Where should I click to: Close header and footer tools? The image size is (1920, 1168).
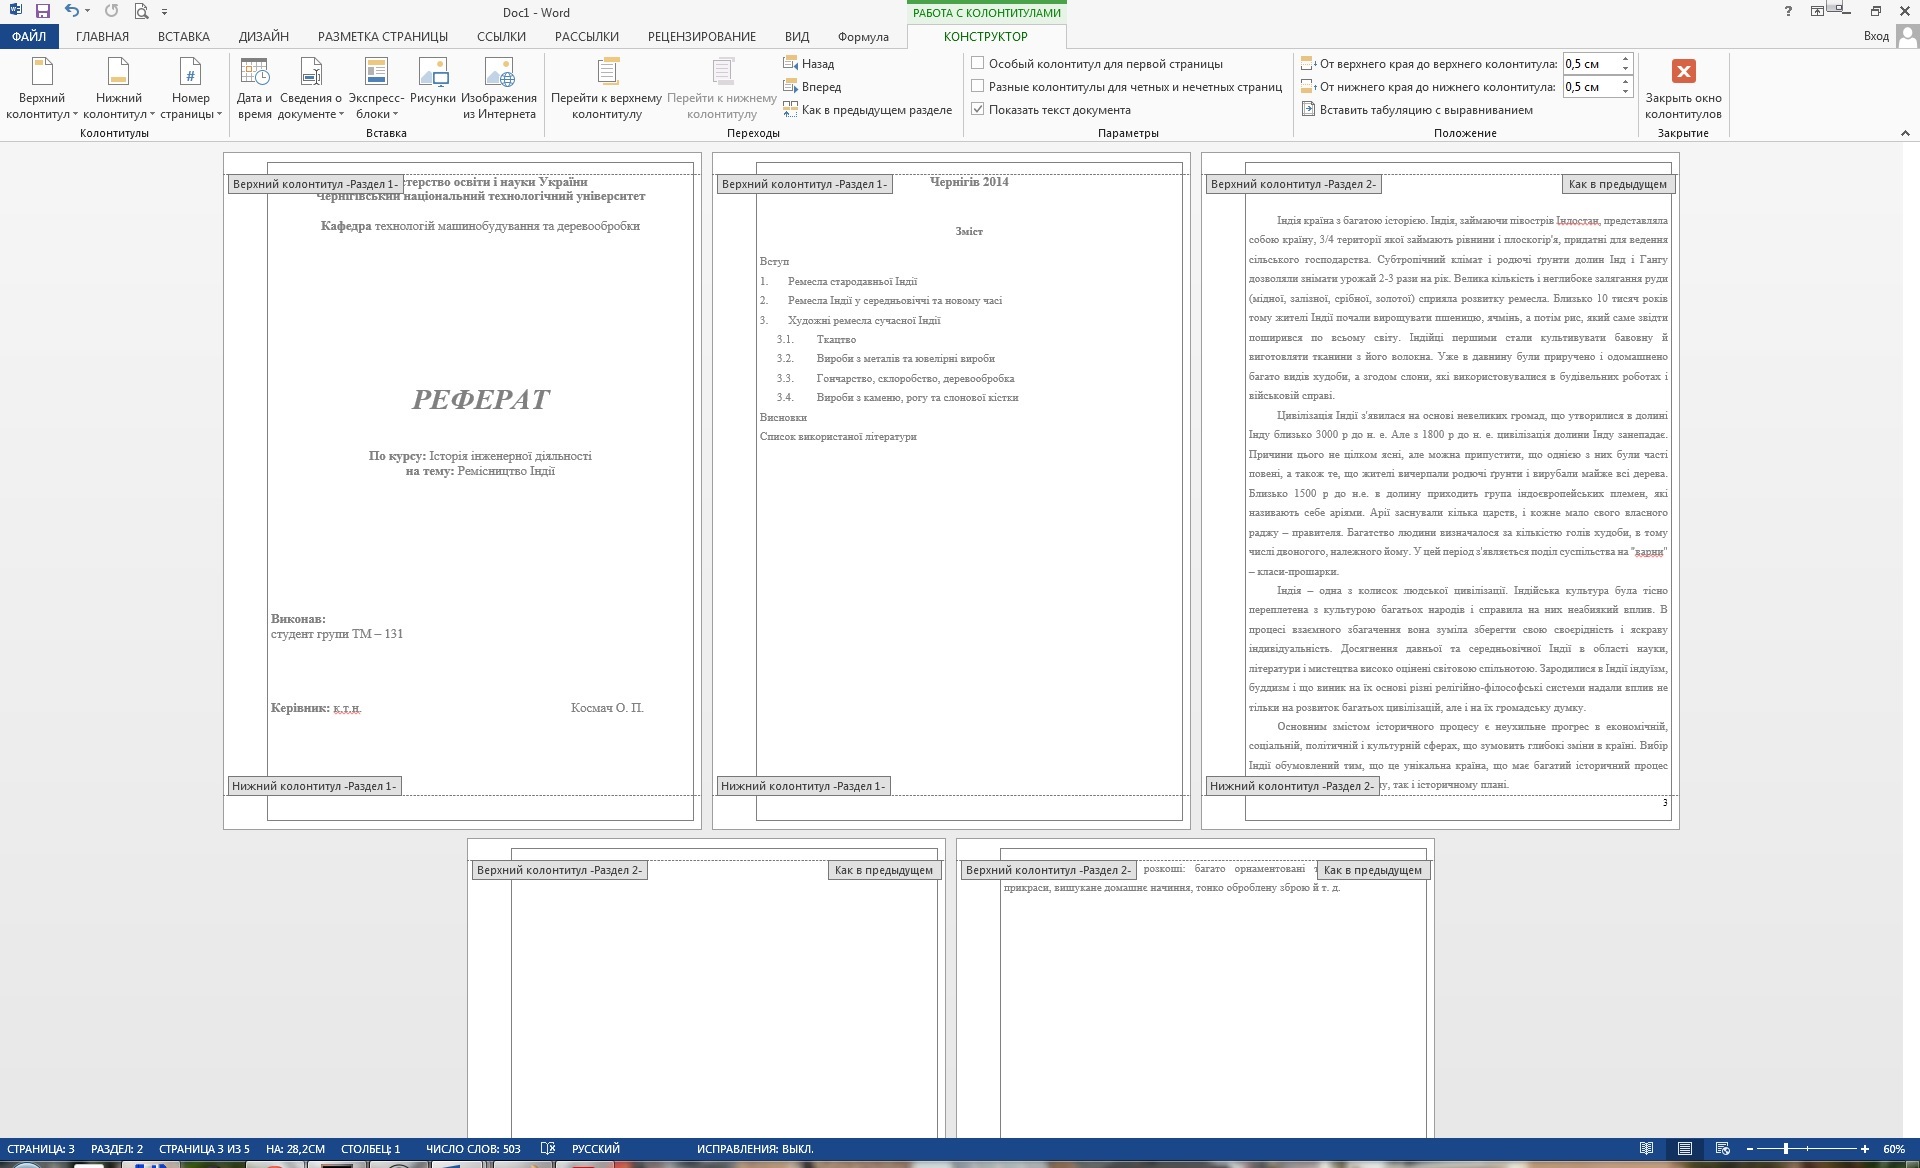click(1683, 72)
